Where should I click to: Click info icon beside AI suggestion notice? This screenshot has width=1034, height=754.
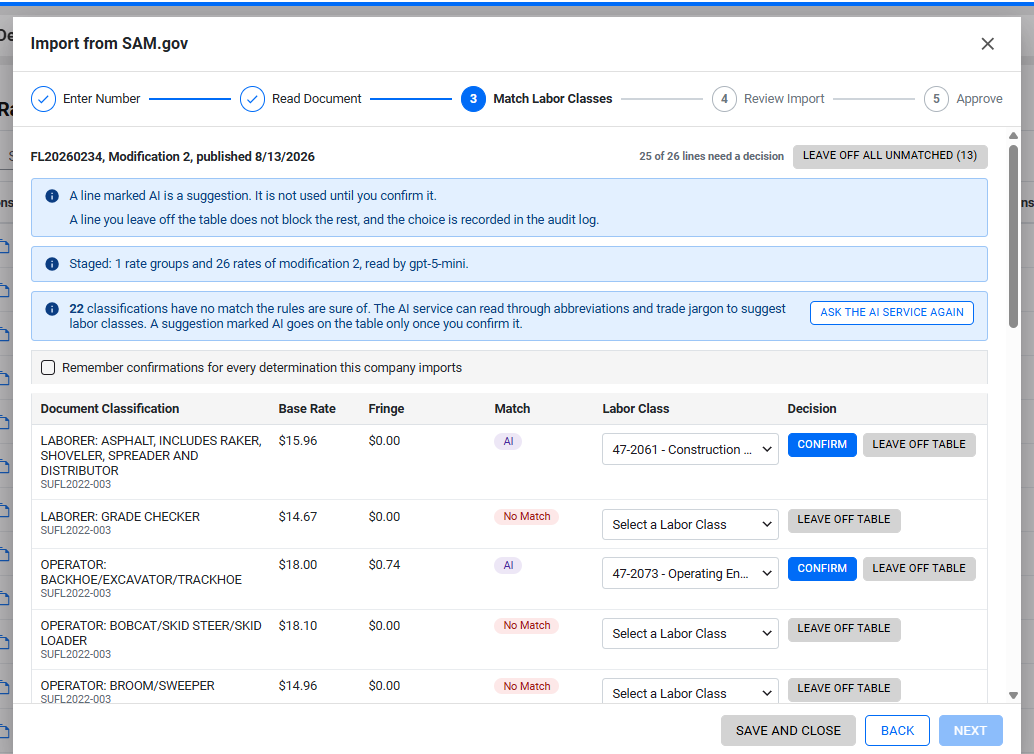(52, 196)
